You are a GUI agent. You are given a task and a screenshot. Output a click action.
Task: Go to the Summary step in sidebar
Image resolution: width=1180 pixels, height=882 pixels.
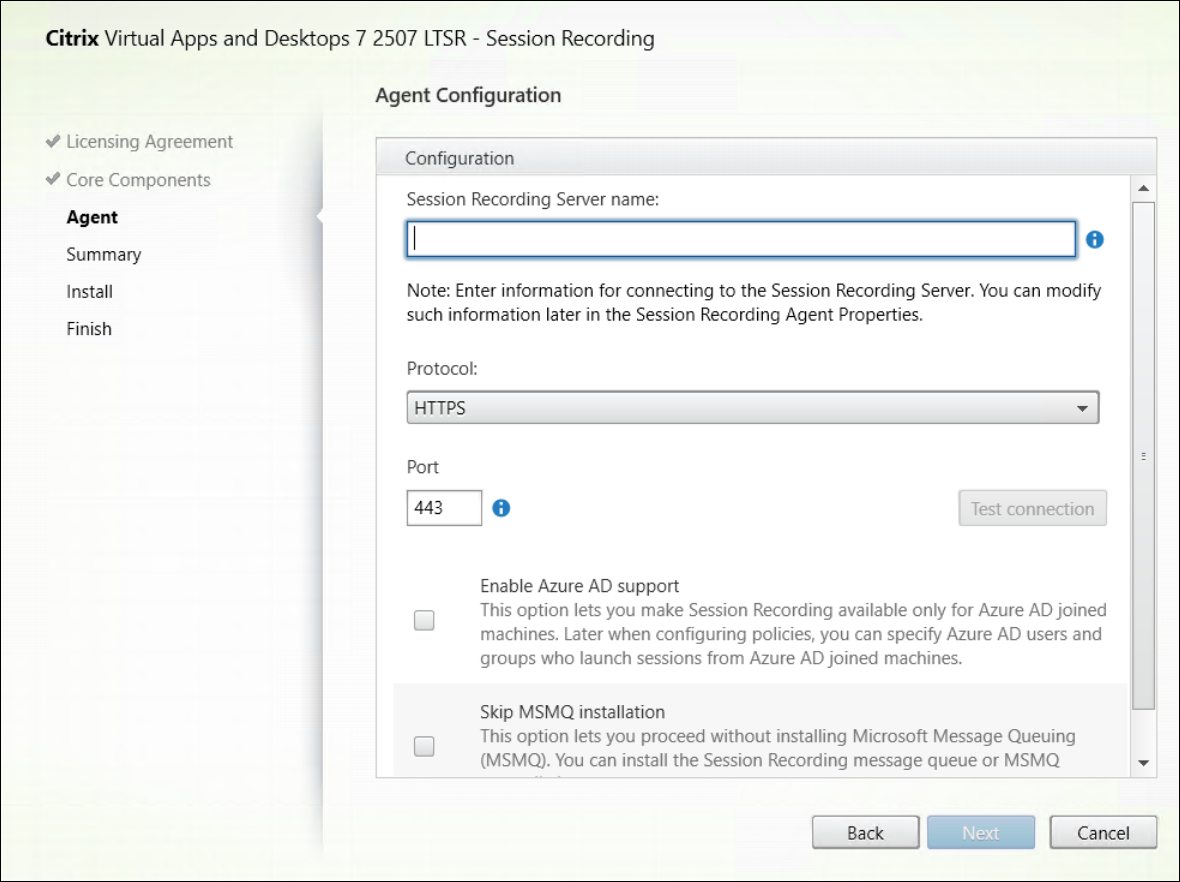coord(103,254)
